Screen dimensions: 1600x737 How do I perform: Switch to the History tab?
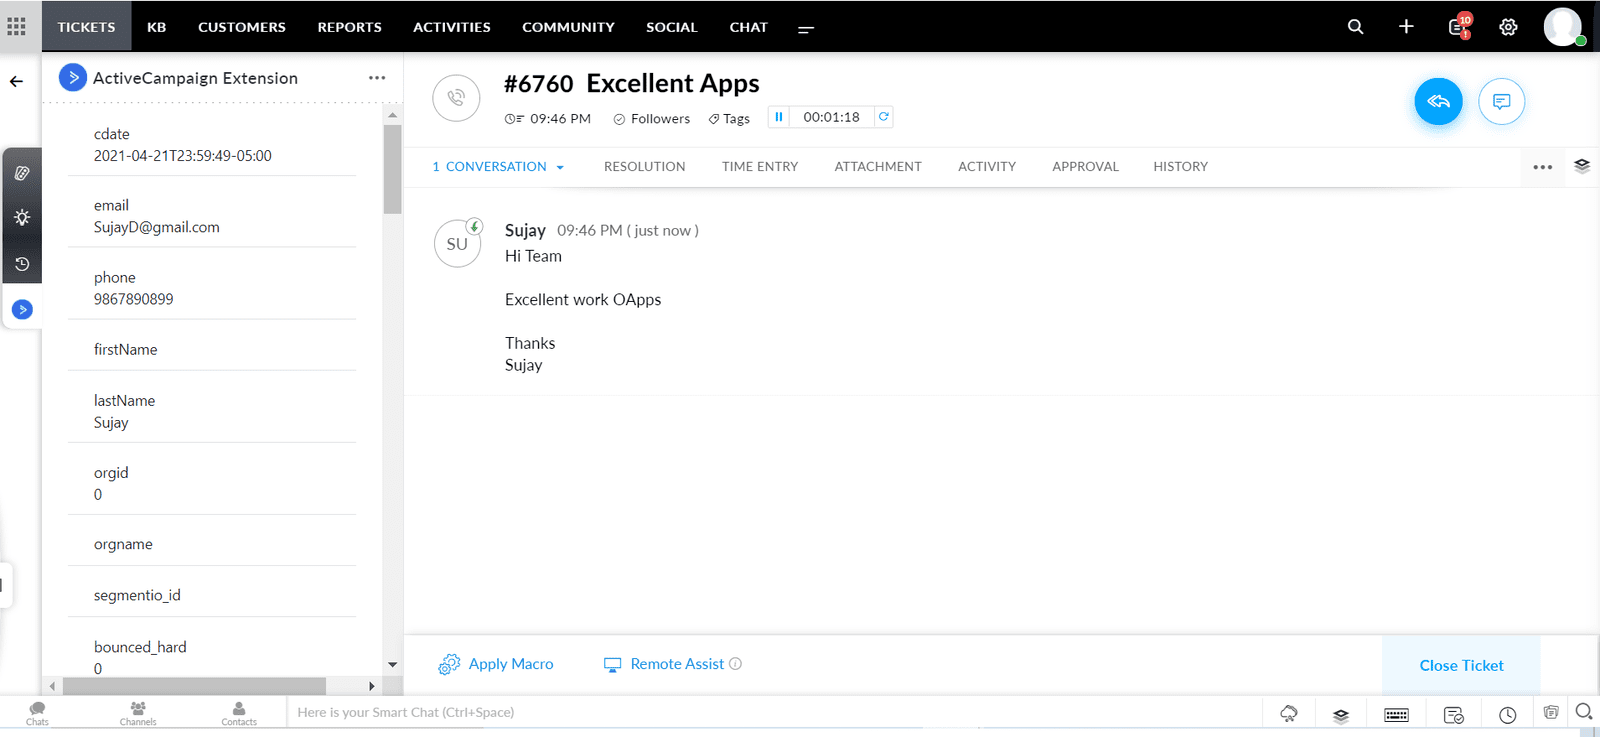(1181, 167)
